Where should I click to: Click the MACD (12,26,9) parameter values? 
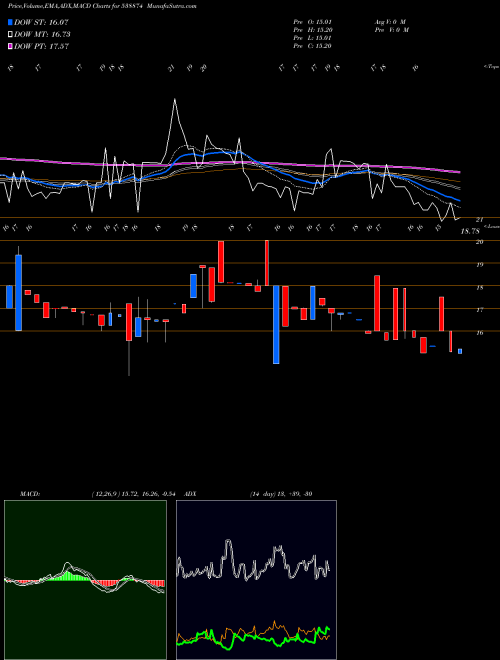136,494
